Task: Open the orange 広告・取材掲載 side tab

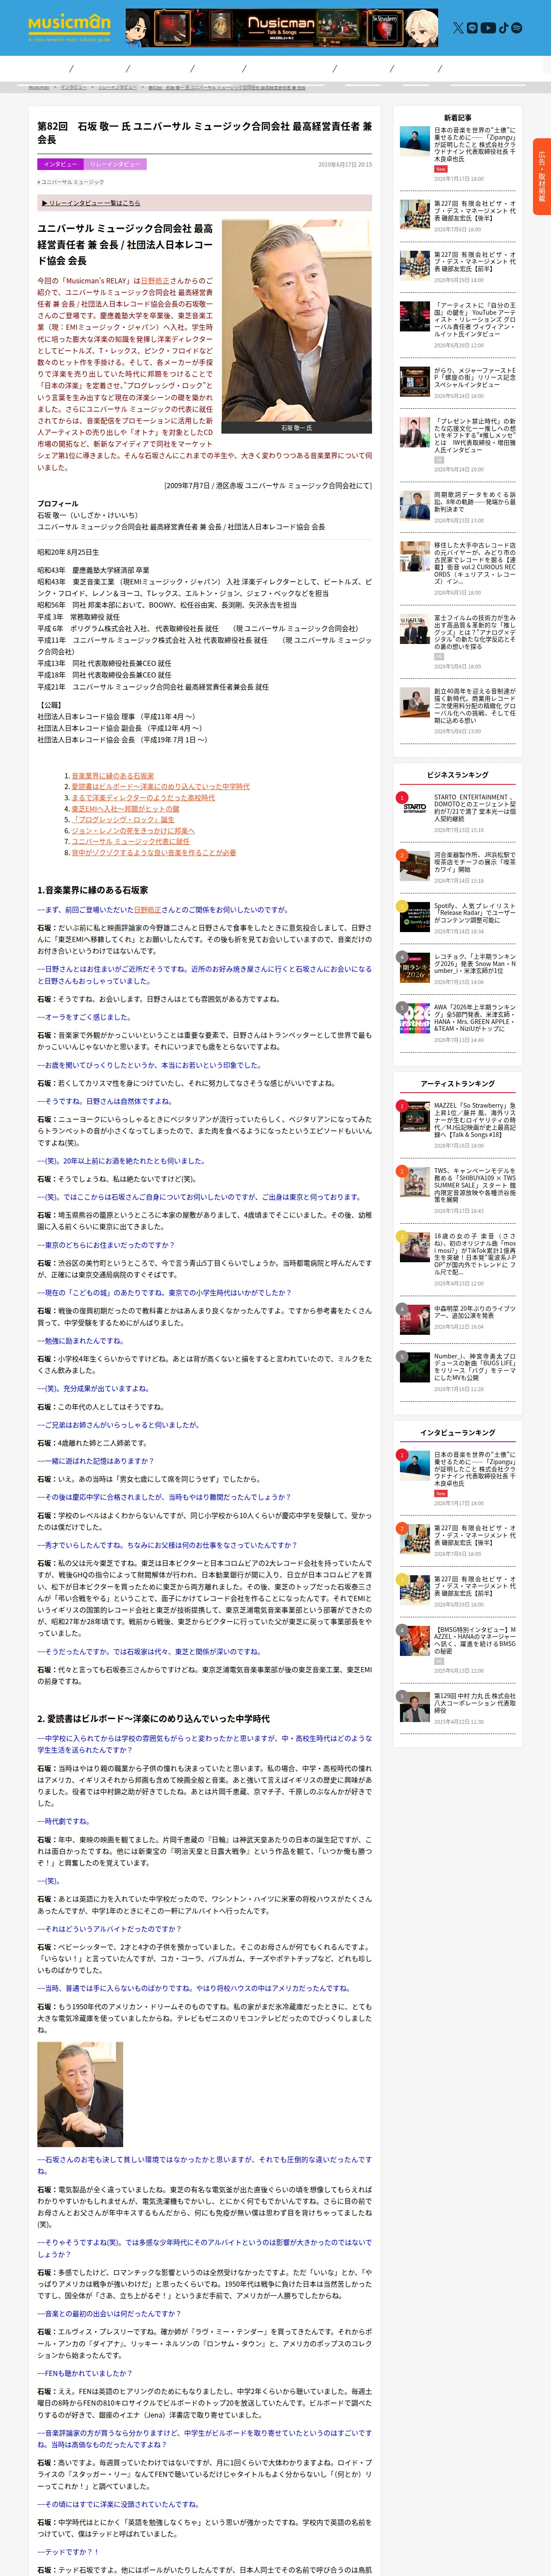Action: point(541,176)
